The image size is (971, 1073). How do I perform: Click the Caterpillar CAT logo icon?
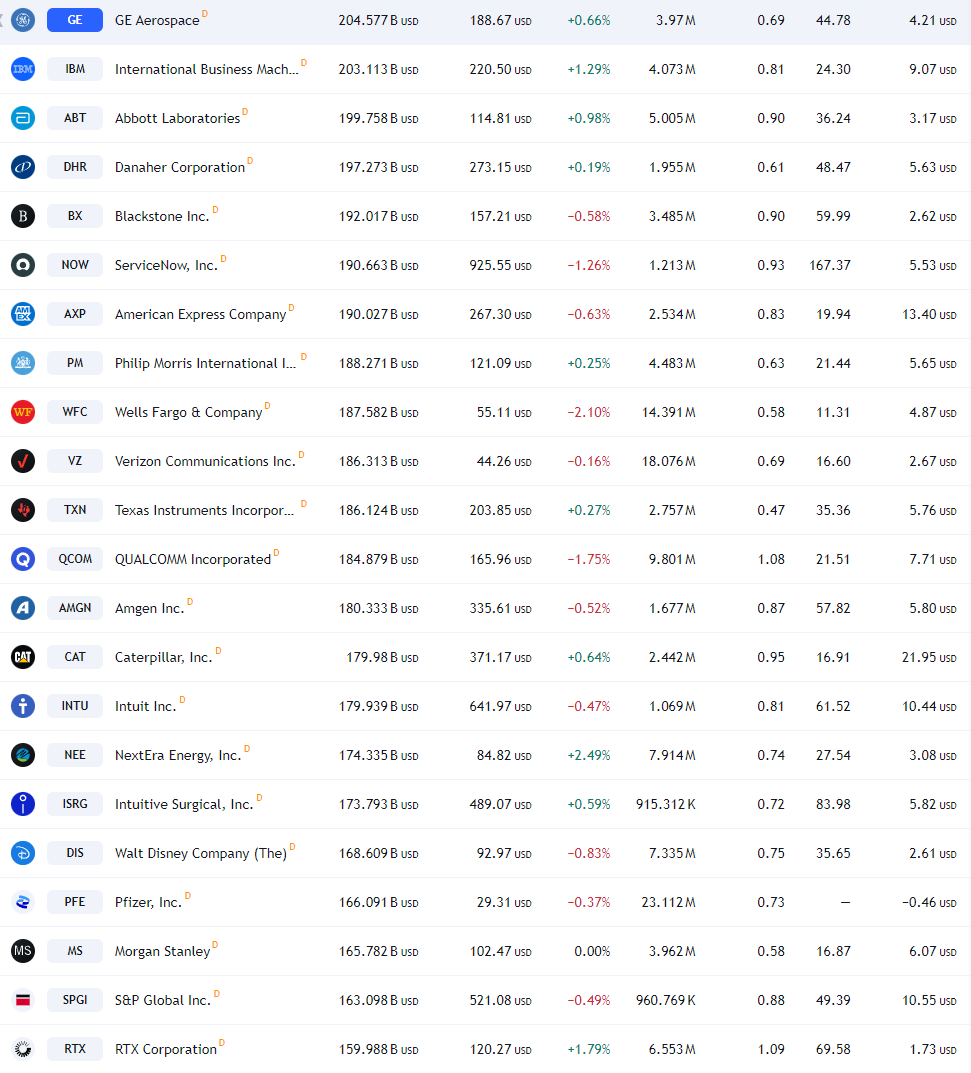coord(23,657)
